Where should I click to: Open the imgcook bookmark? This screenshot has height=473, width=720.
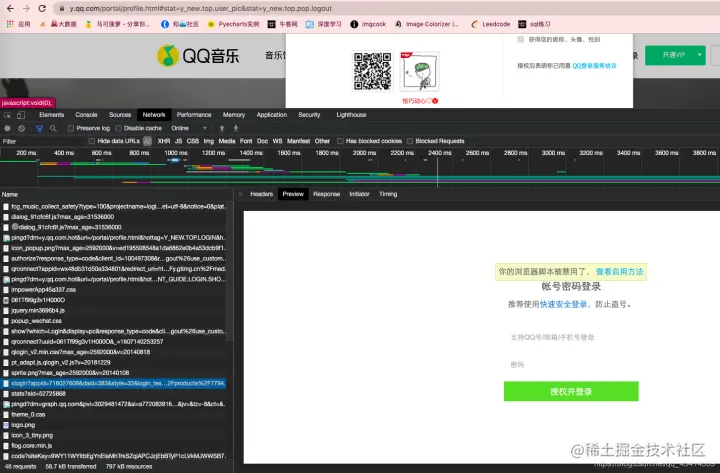click(x=368, y=24)
